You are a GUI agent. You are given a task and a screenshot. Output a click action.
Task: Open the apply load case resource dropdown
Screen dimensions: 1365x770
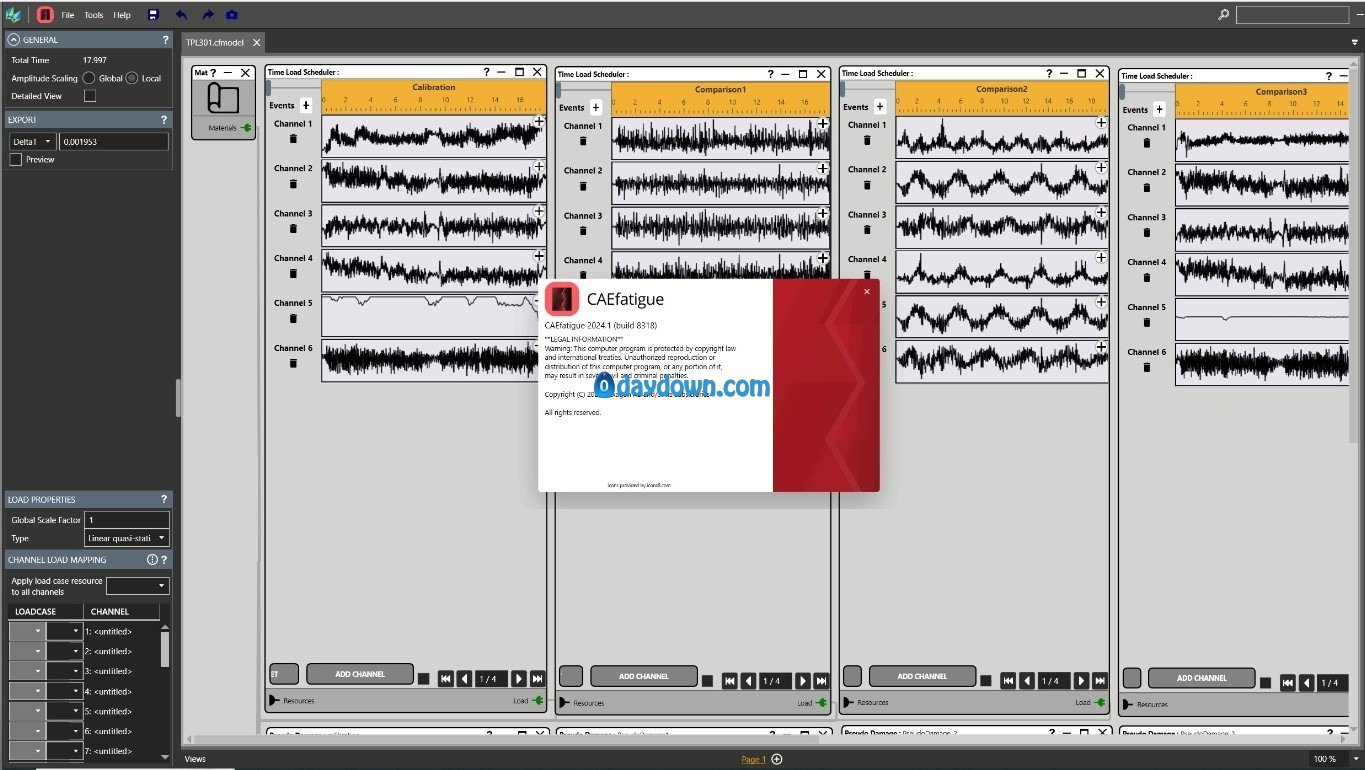coord(138,585)
